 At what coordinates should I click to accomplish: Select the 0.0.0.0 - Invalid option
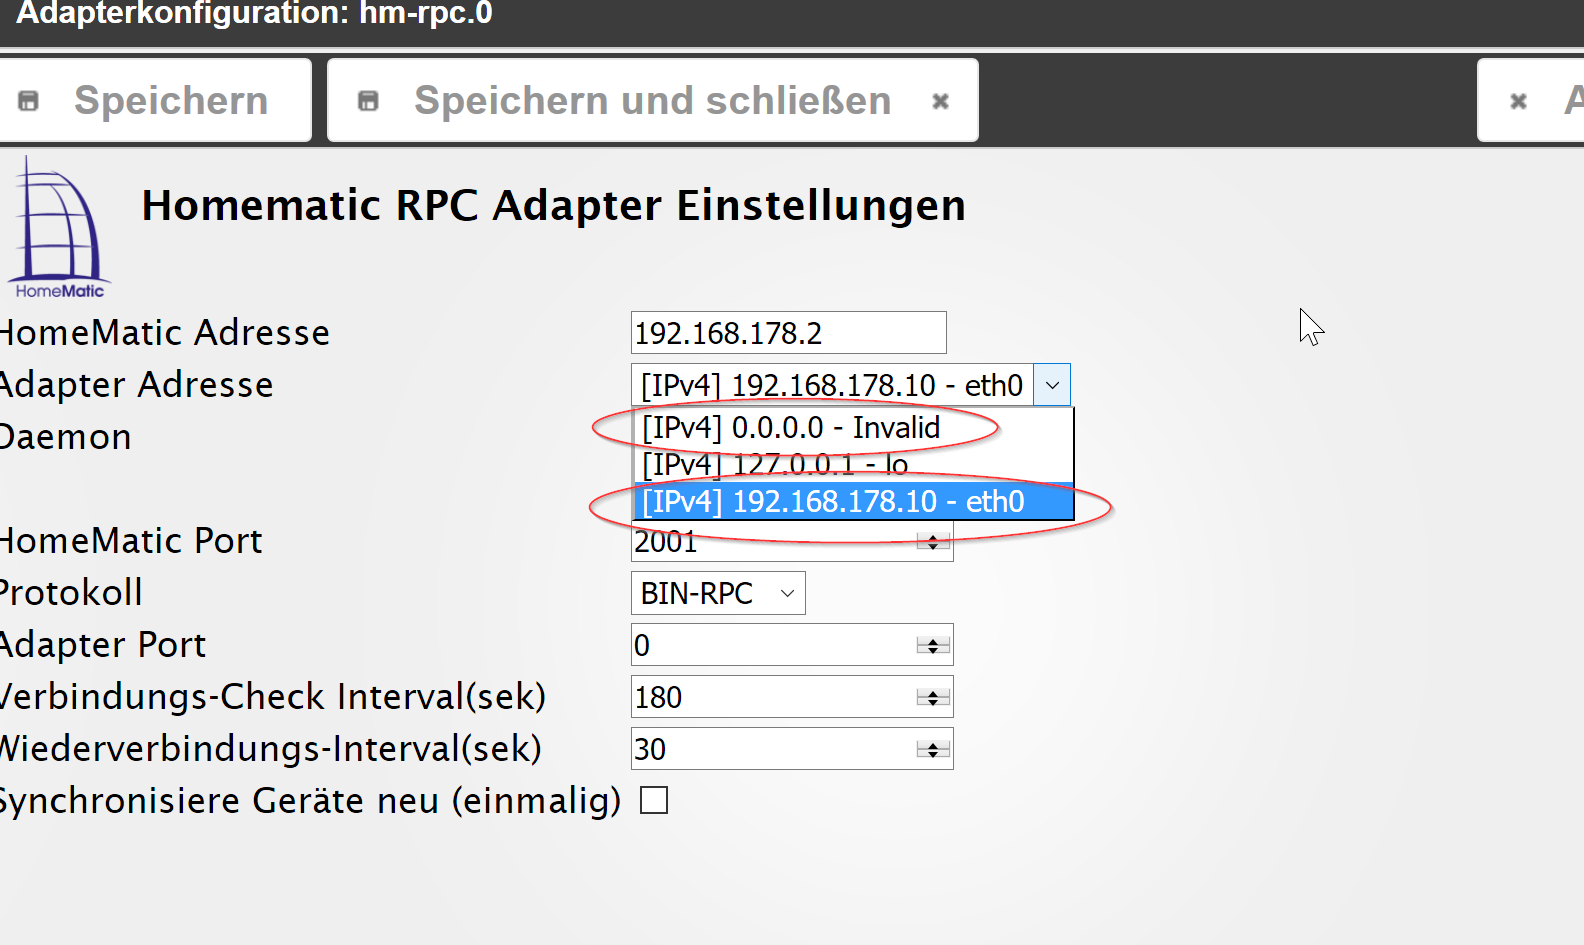click(x=854, y=428)
